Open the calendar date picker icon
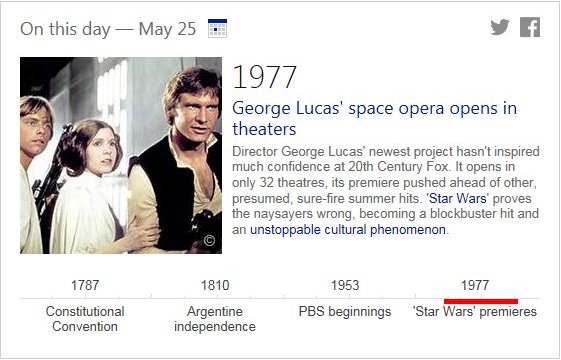Image resolution: width=561 pixels, height=360 pixels. 217,28
